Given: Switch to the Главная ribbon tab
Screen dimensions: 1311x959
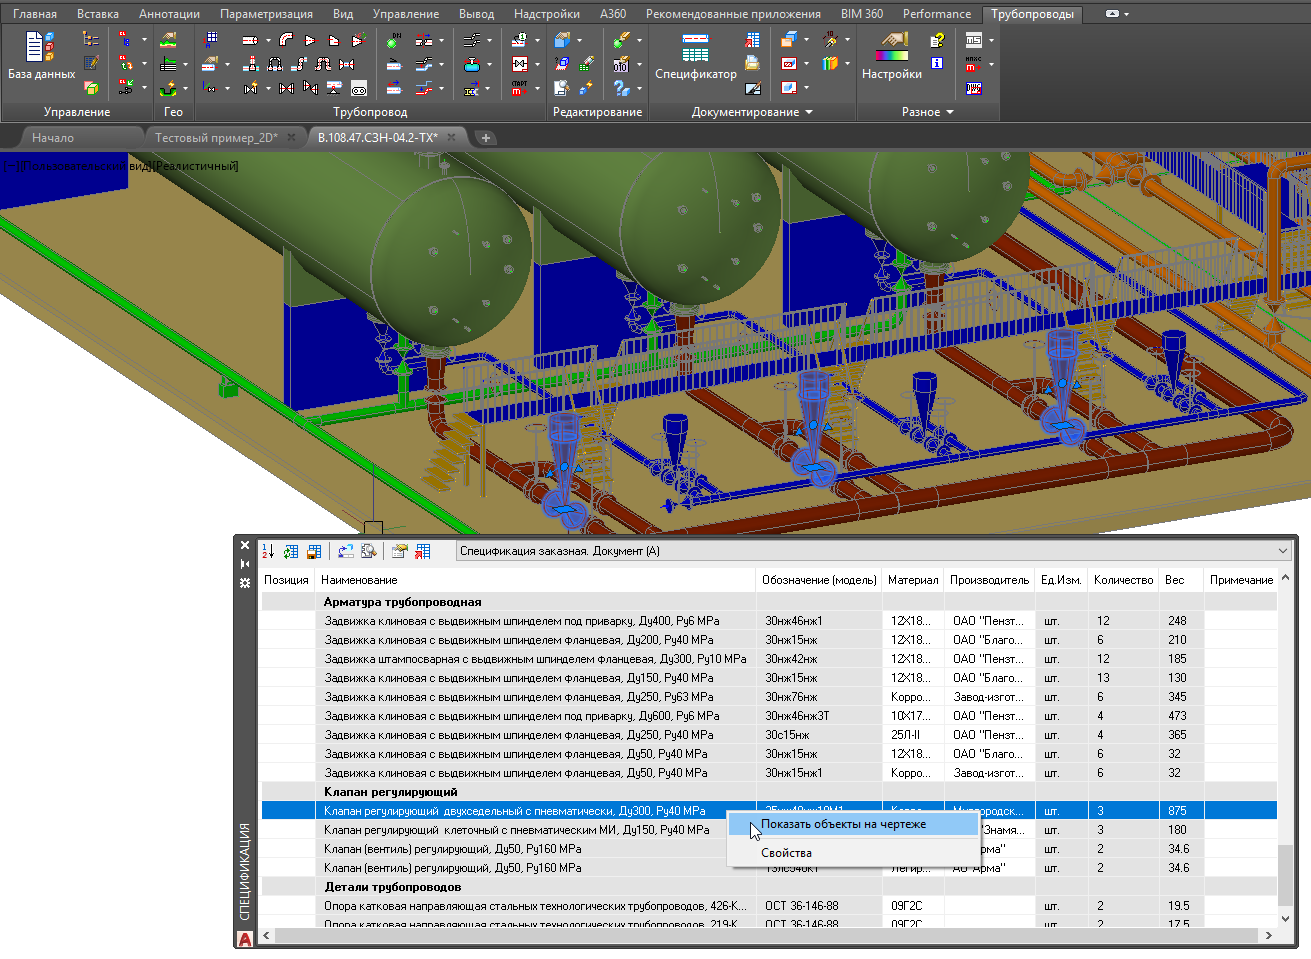Looking at the screenshot, I should coord(35,14).
